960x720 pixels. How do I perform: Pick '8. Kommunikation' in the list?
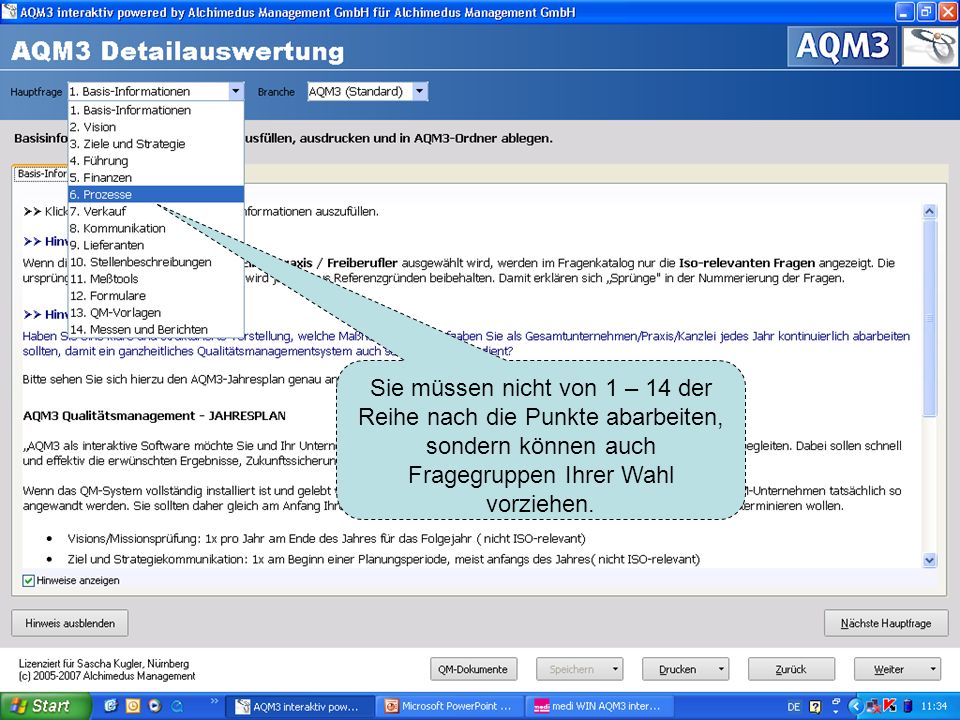click(x=156, y=228)
